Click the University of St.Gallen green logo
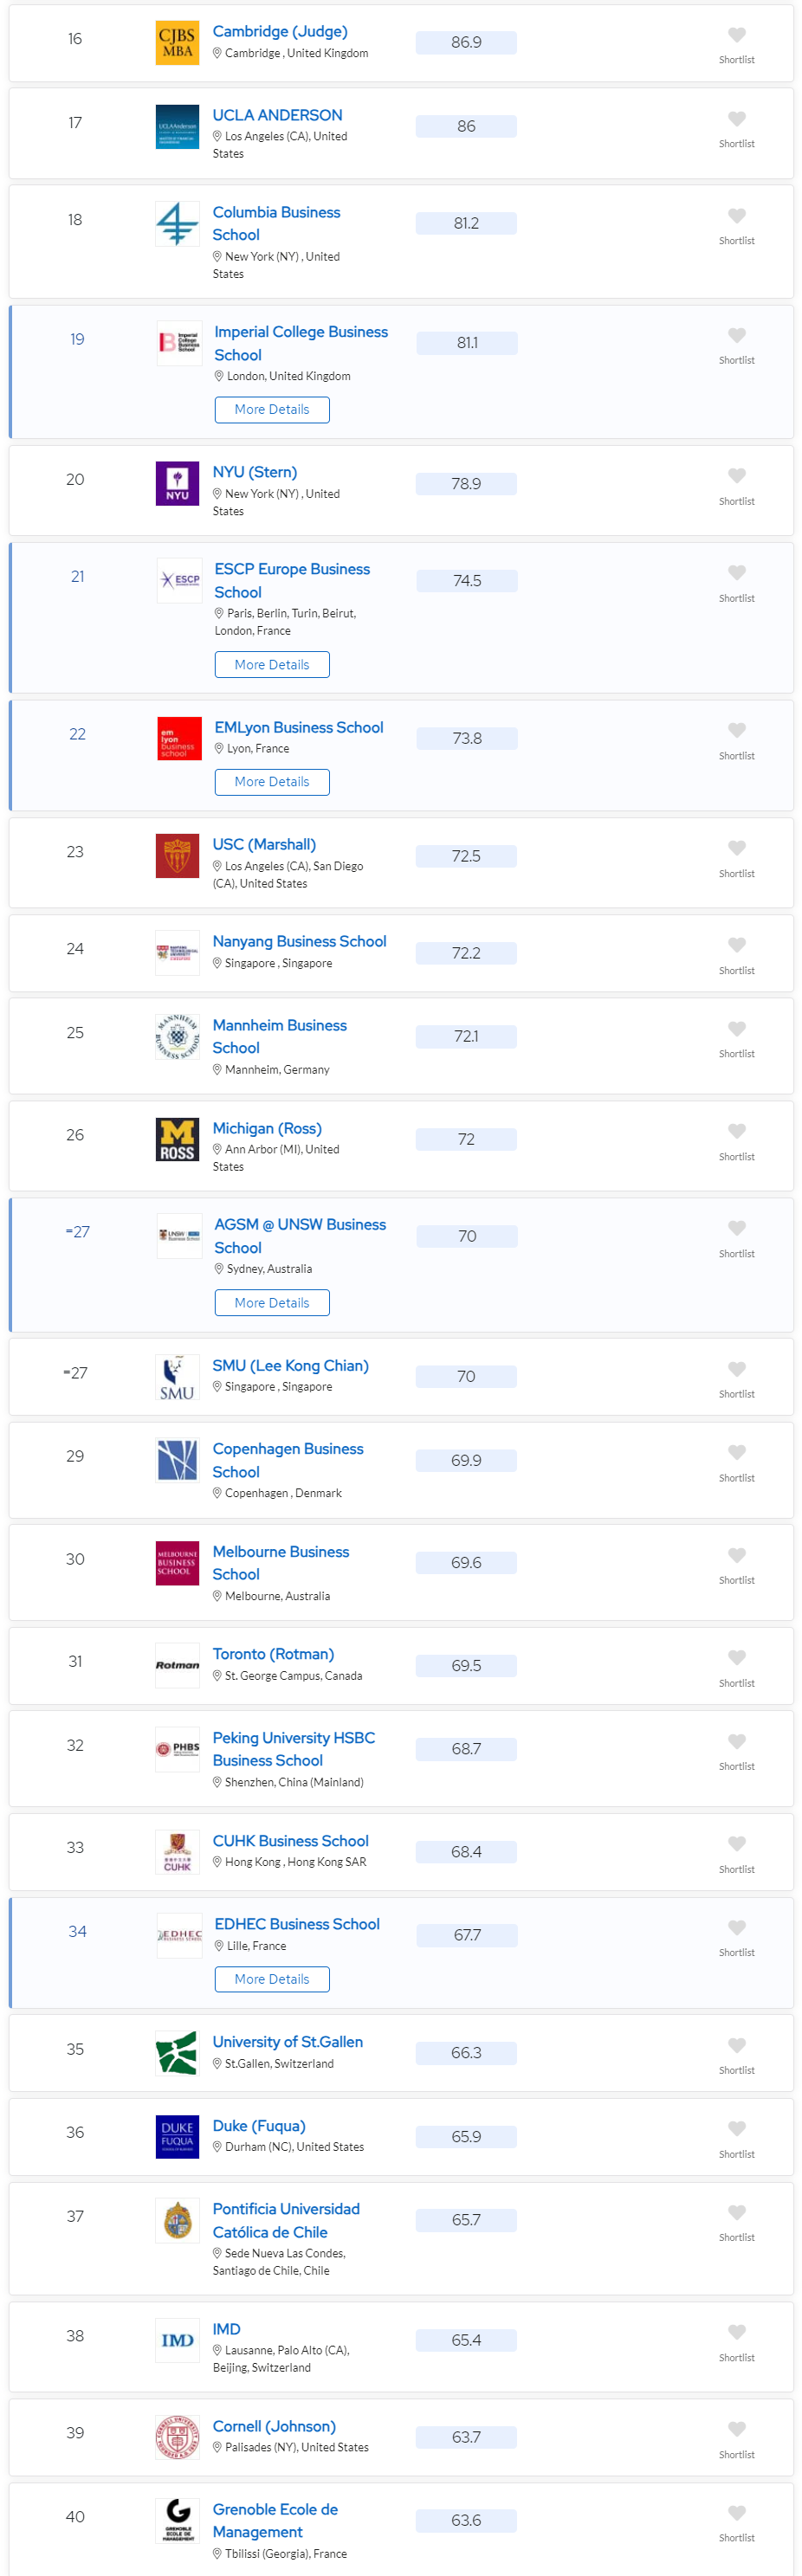 177,2053
